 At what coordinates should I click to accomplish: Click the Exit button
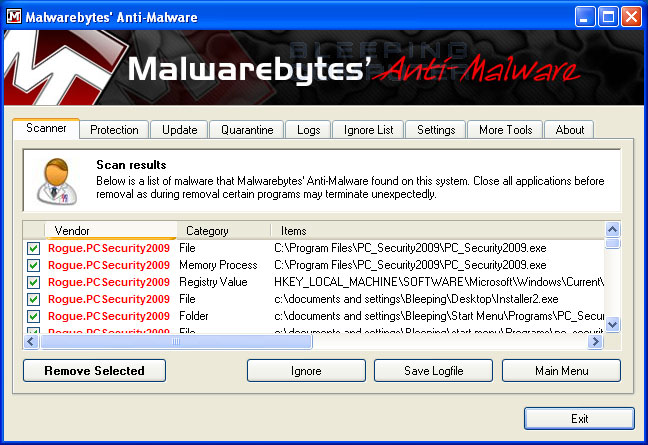coord(579,419)
